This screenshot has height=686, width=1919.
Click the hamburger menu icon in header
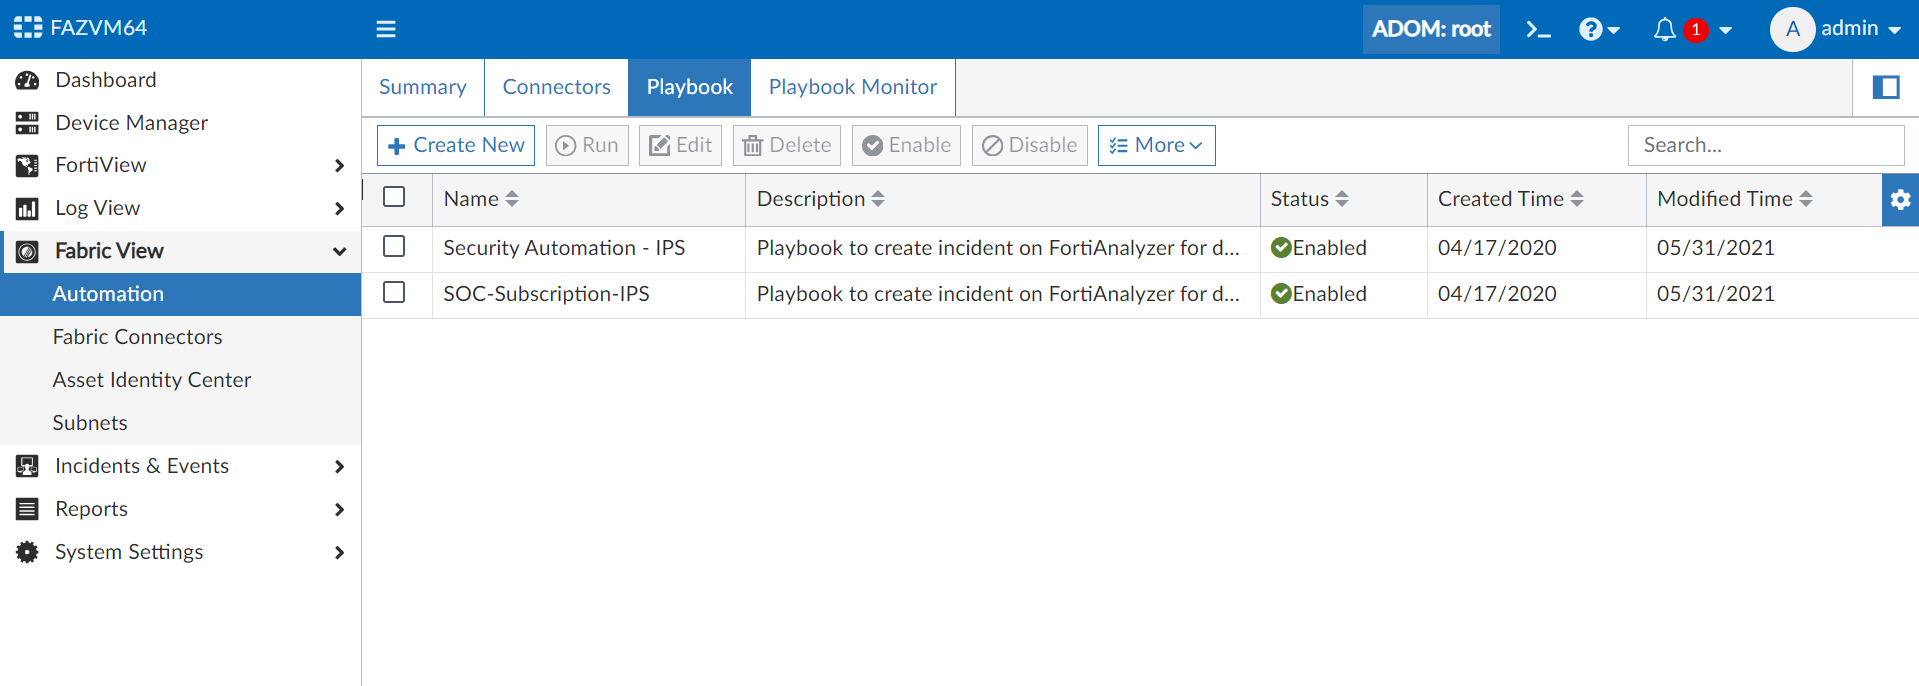pos(386,29)
